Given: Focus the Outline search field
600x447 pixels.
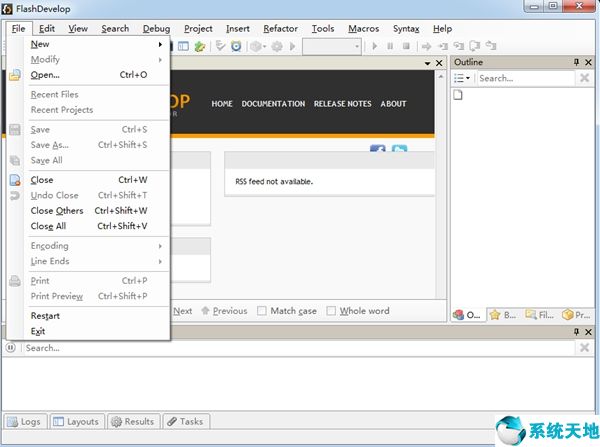Looking at the screenshot, I should (526, 78).
